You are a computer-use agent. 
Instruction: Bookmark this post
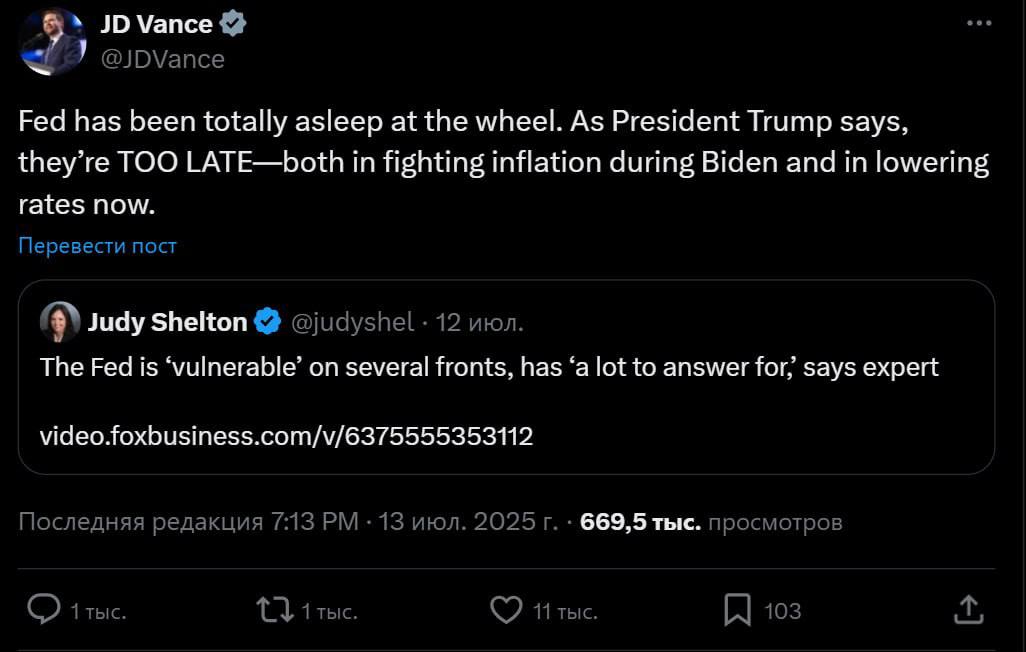pos(738,609)
